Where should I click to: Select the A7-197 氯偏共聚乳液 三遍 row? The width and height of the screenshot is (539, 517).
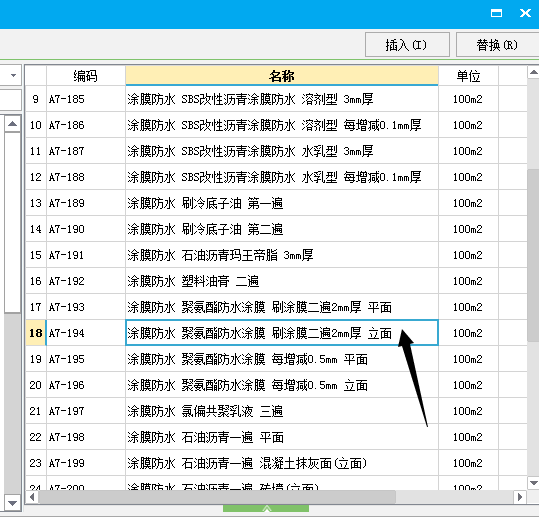coord(276,411)
